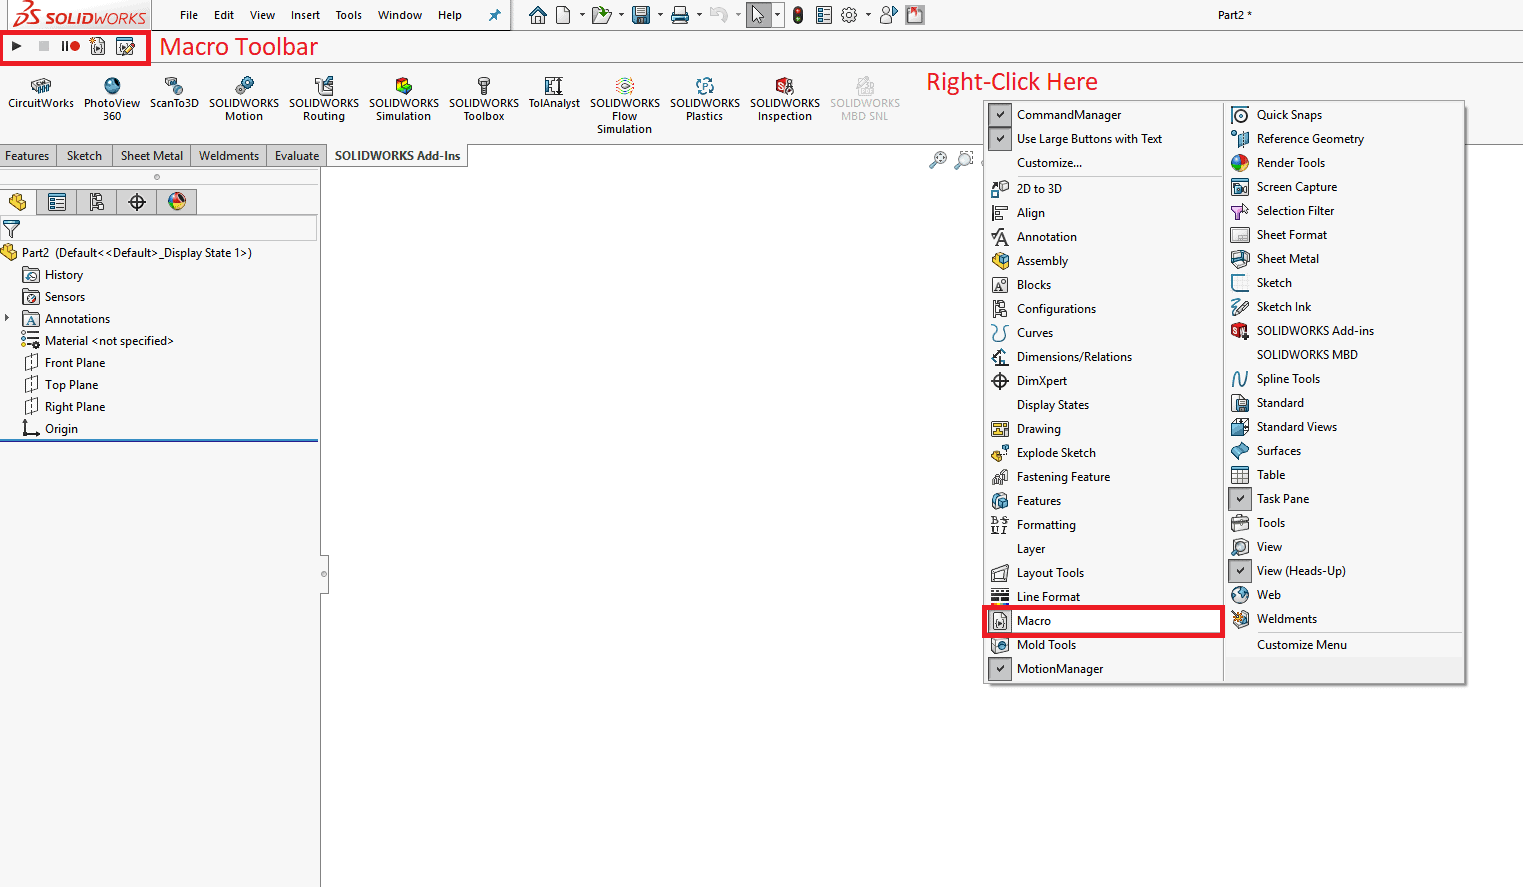Toggle Use Large Buttons with Text

1000,139
